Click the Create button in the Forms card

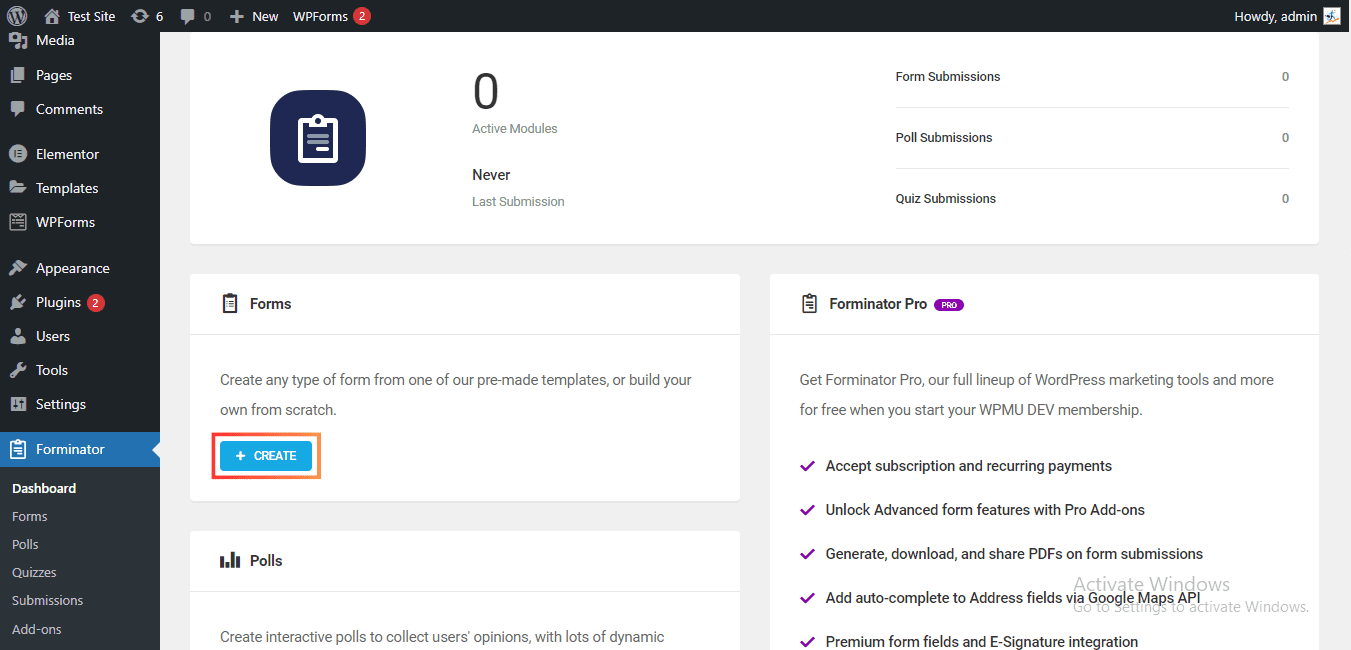[265, 455]
